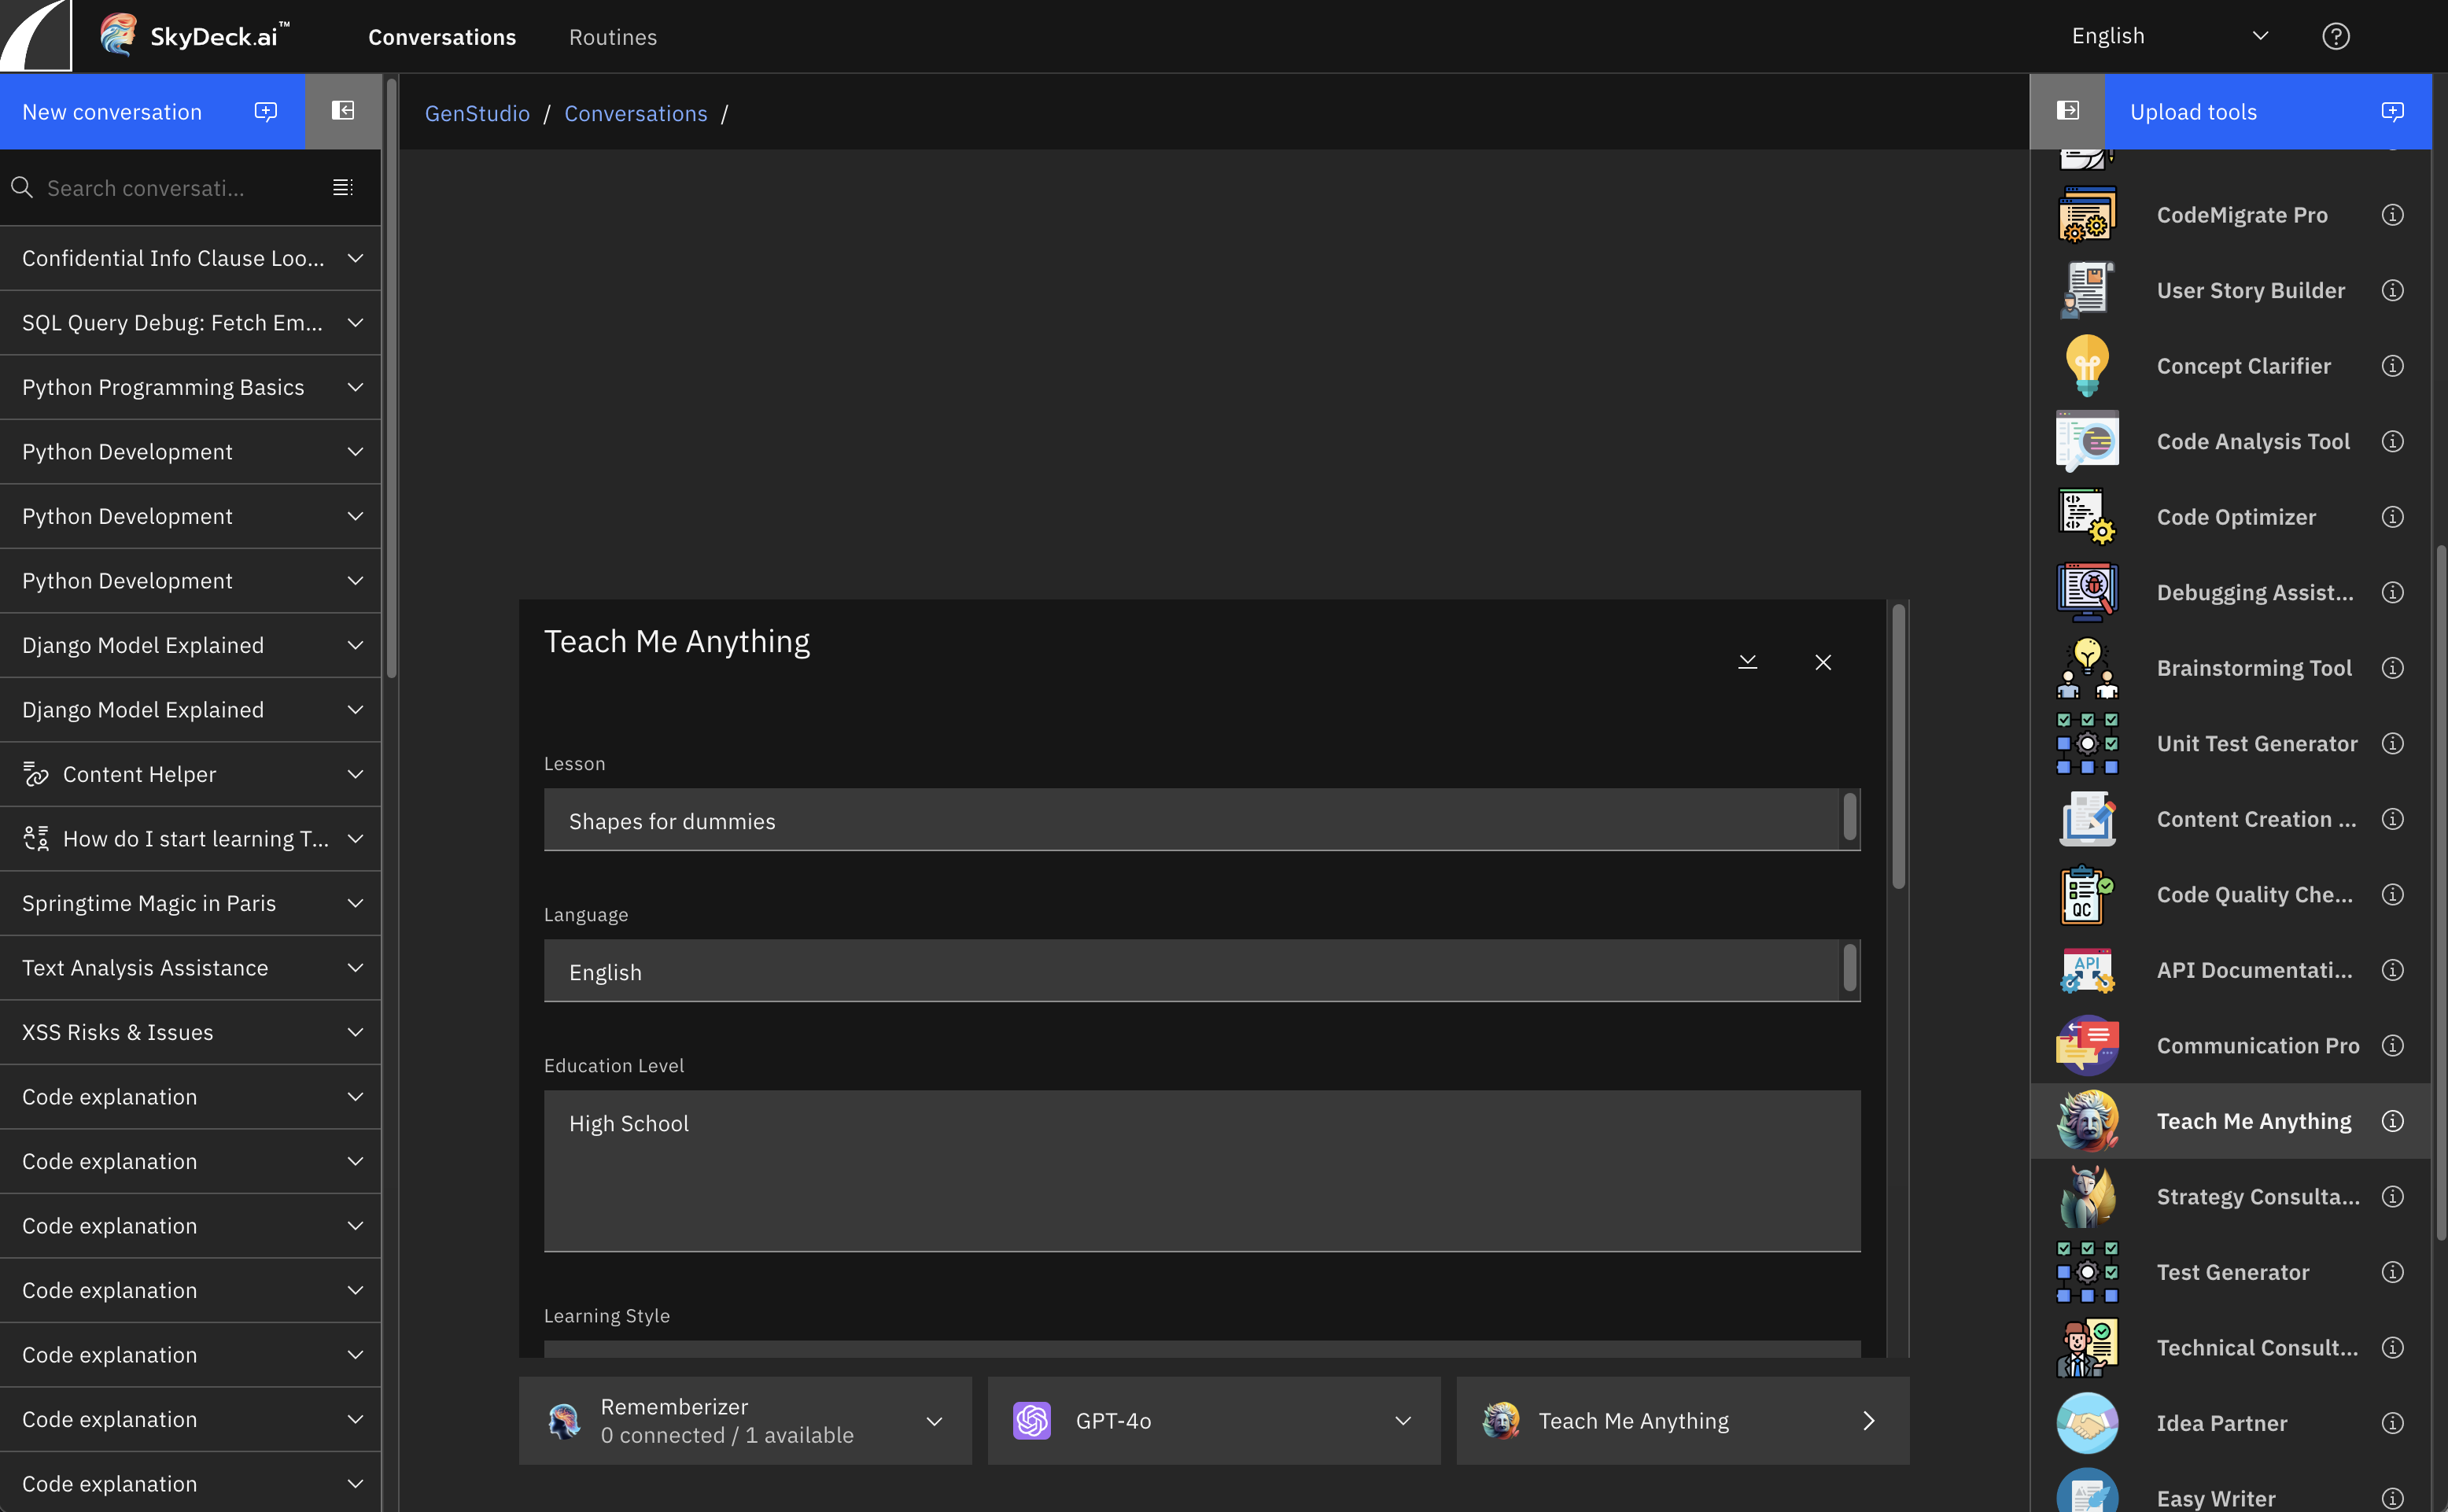Minimize the Teach Me Anything form
Viewport: 2448px width, 1512px height.
pyautogui.click(x=1747, y=662)
